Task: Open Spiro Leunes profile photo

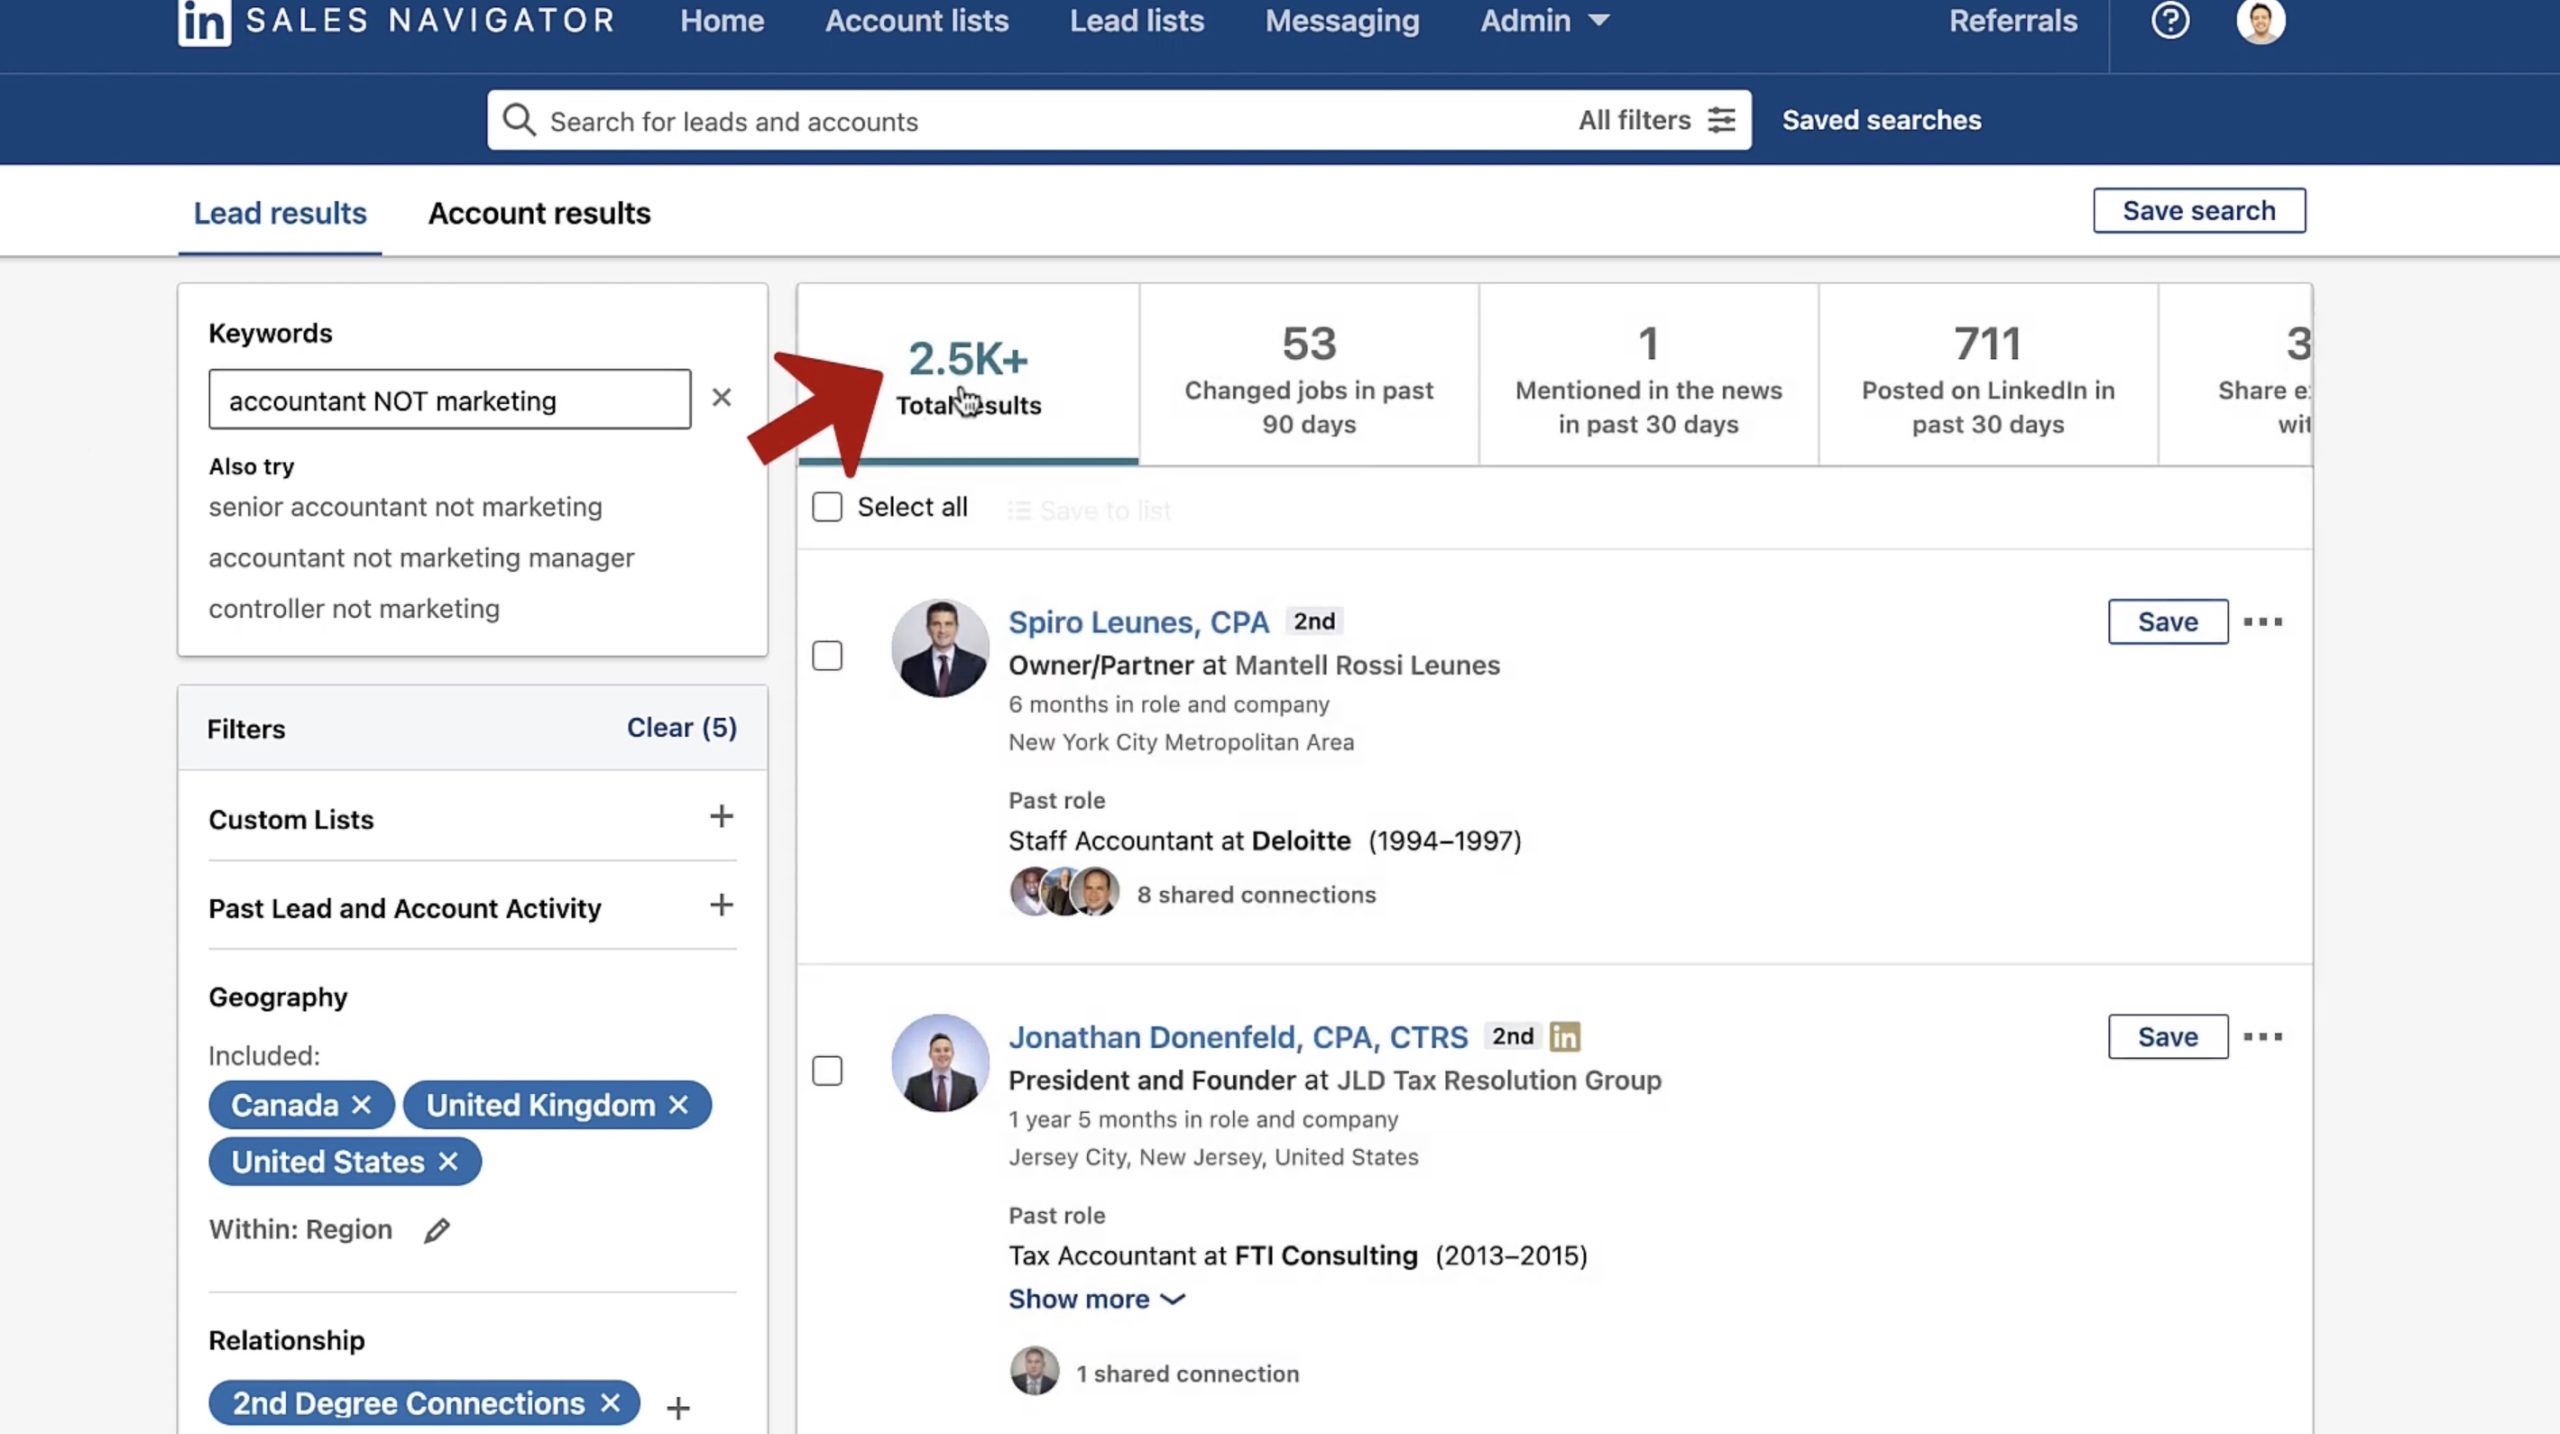Action: click(x=940, y=648)
